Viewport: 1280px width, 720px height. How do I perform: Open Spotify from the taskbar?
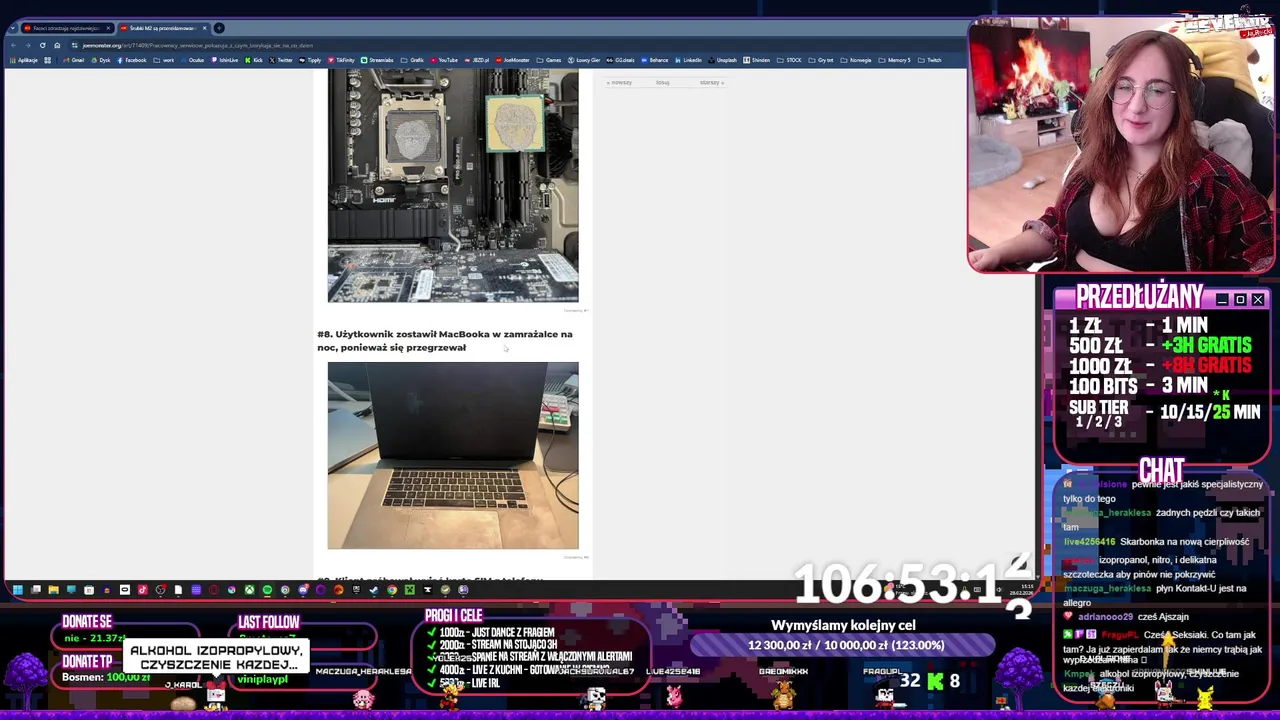[267, 590]
